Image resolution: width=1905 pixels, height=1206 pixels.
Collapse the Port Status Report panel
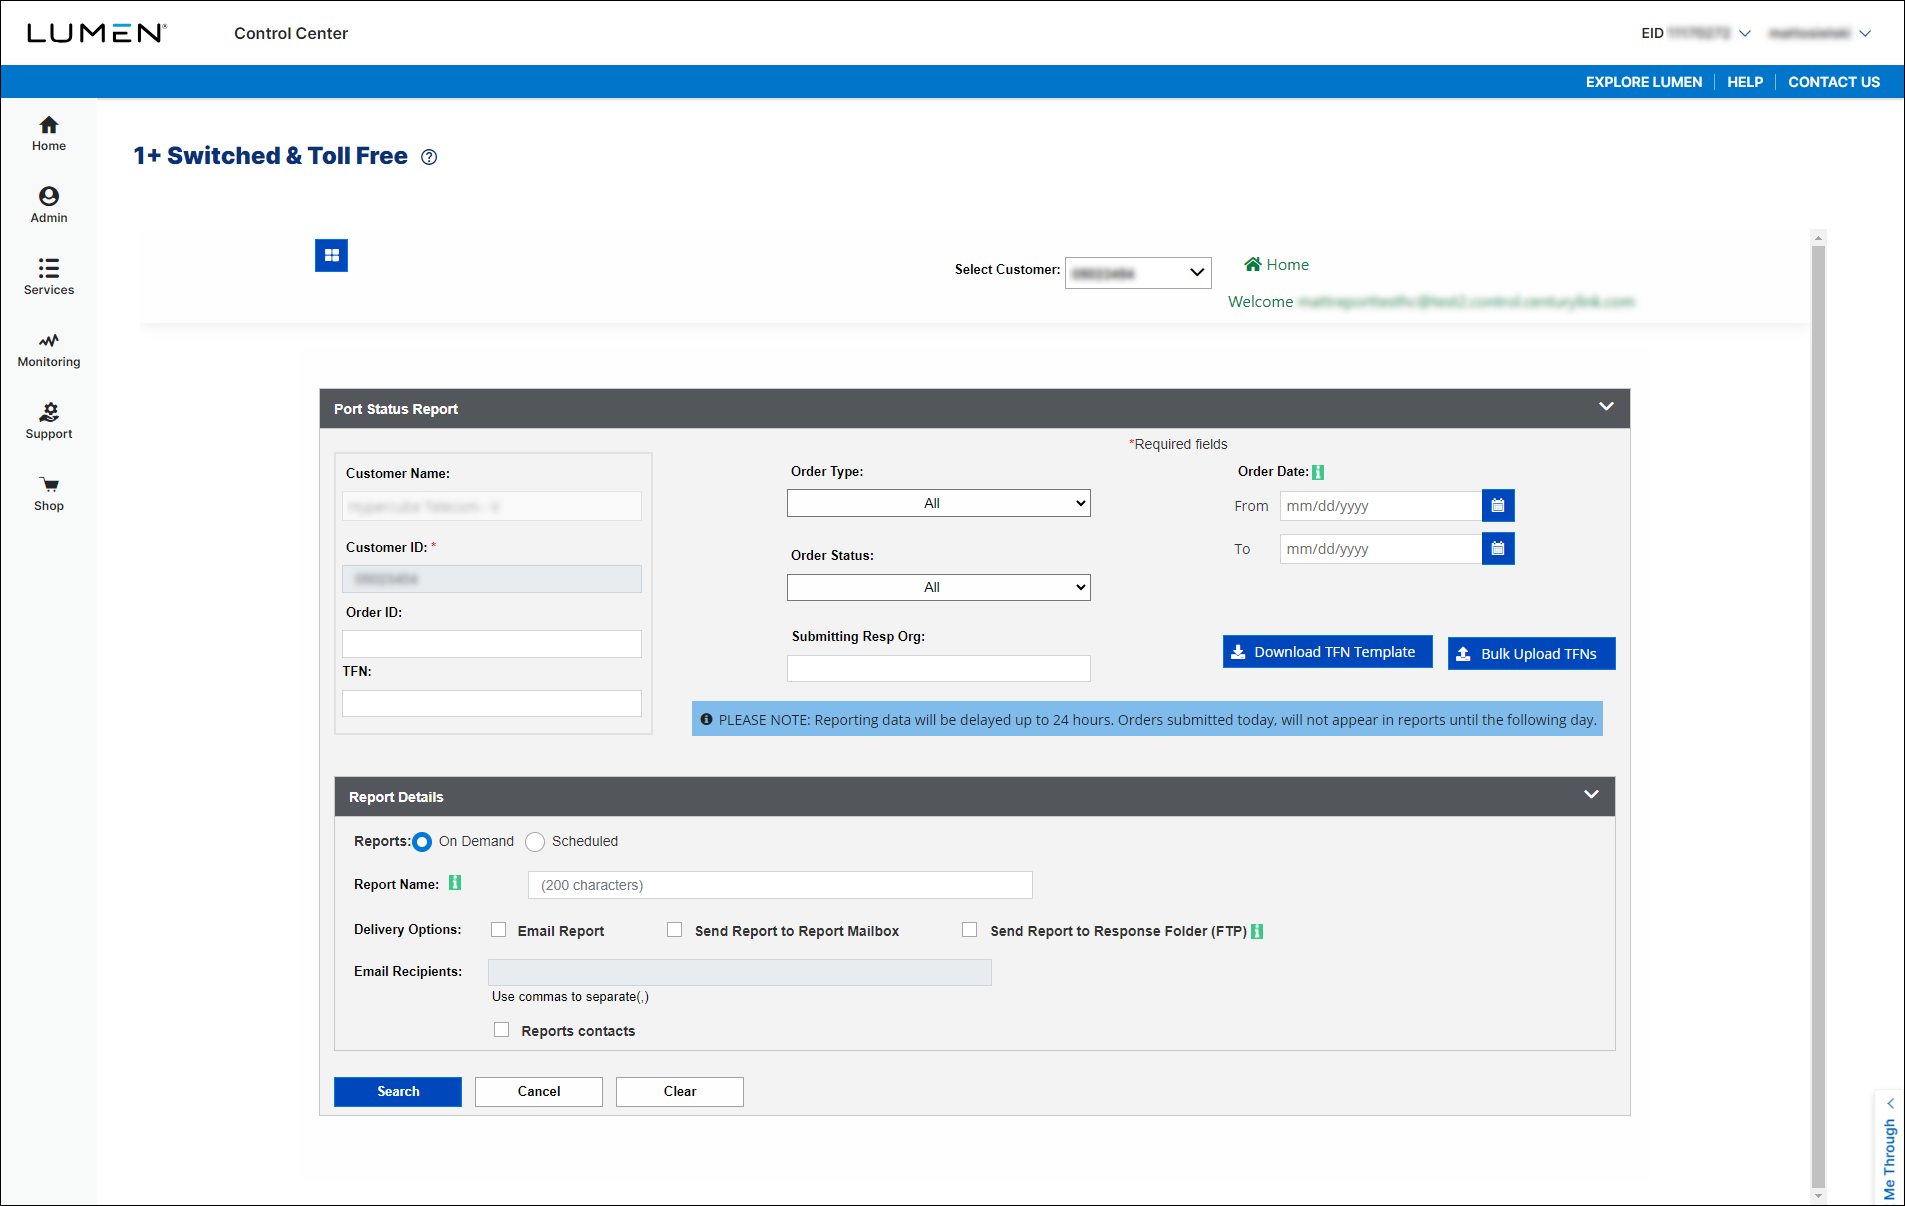coord(1606,407)
